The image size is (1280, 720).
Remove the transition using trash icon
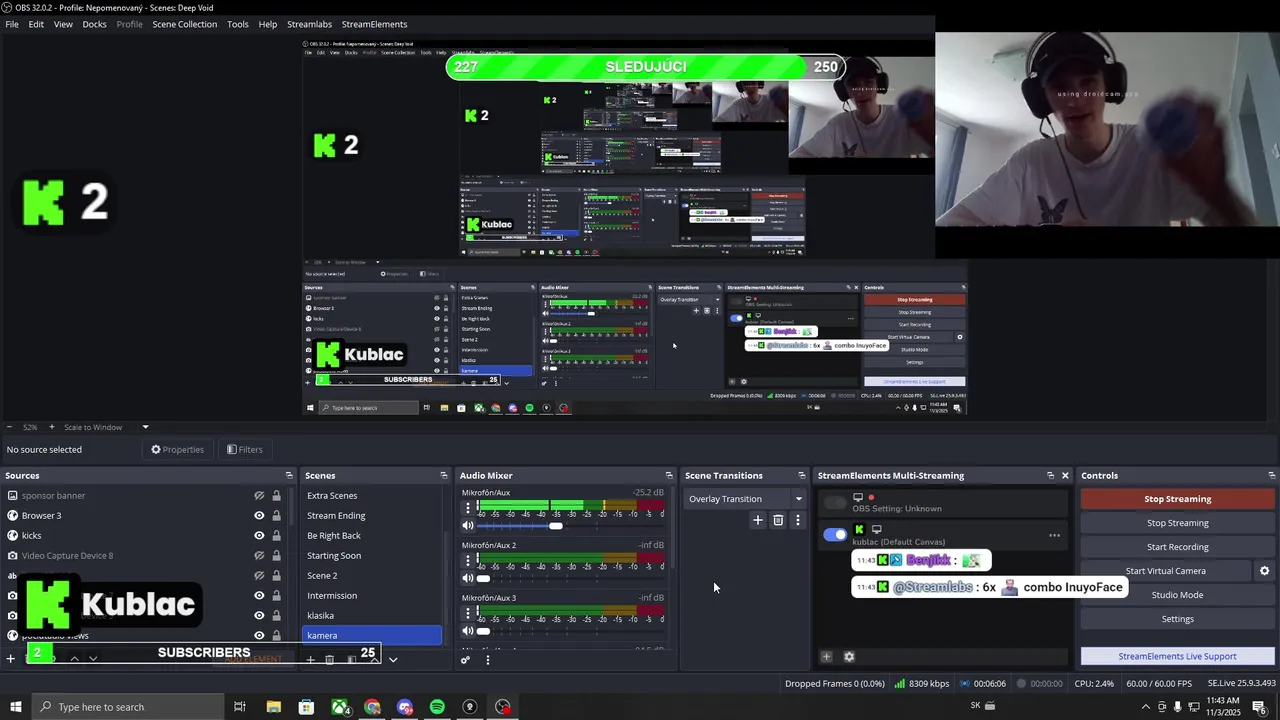tap(778, 520)
